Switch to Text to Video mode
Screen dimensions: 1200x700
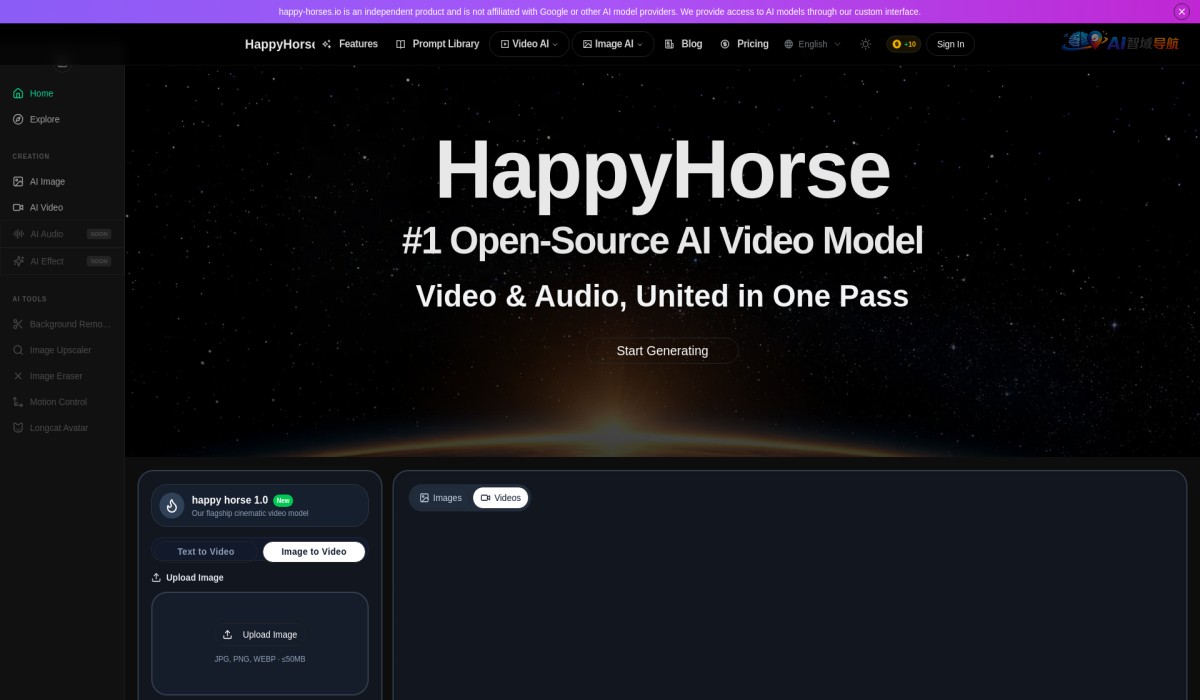coord(206,552)
